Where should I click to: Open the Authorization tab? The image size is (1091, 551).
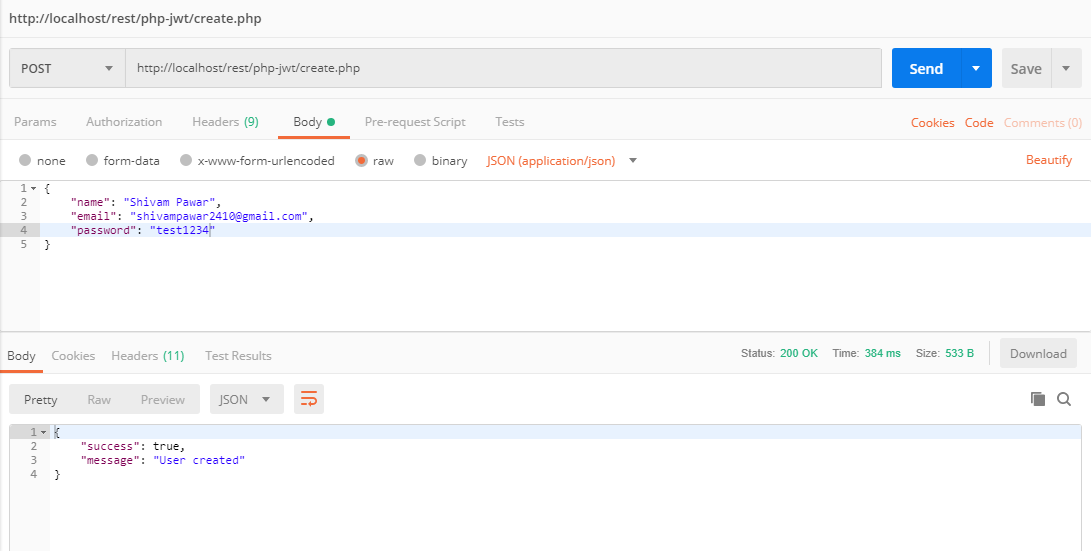(x=124, y=122)
